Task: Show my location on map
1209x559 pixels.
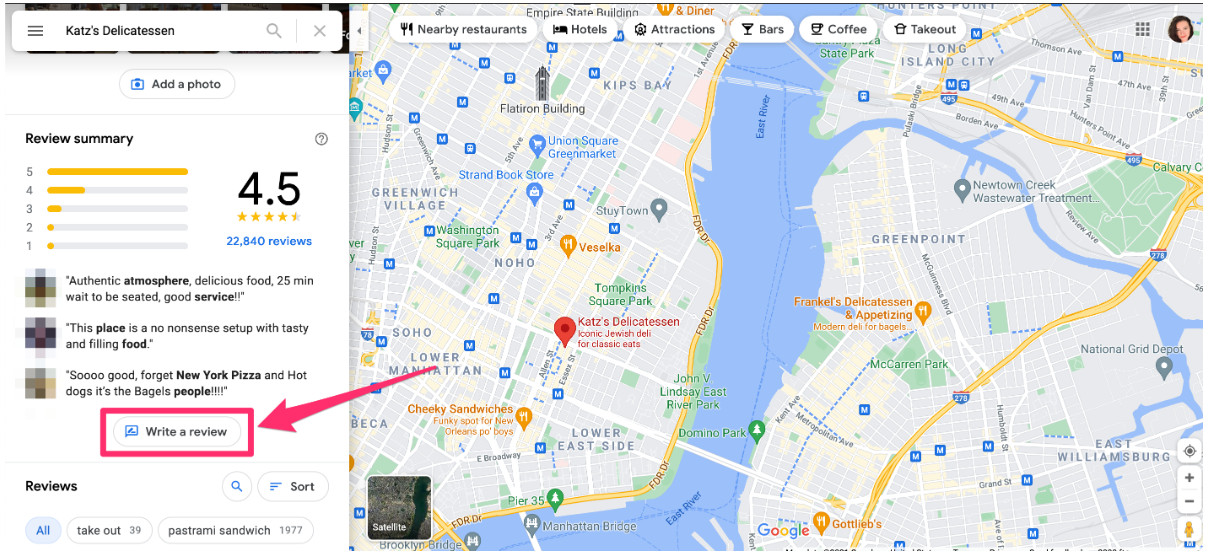Action: tap(1189, 451)
